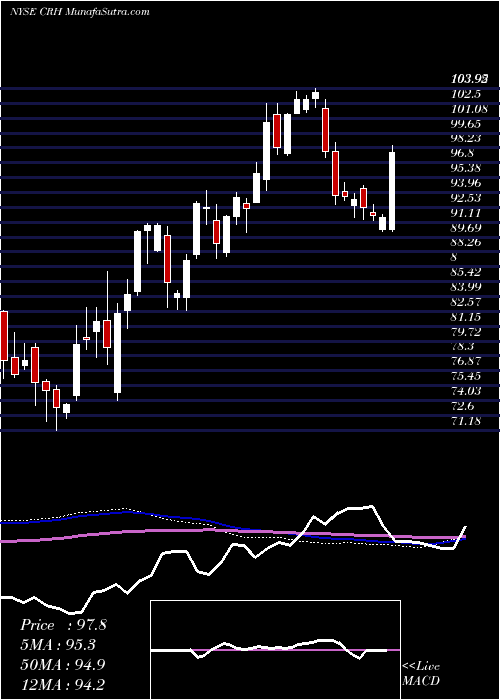Click the 72.6 price axis label

[463, 406]
